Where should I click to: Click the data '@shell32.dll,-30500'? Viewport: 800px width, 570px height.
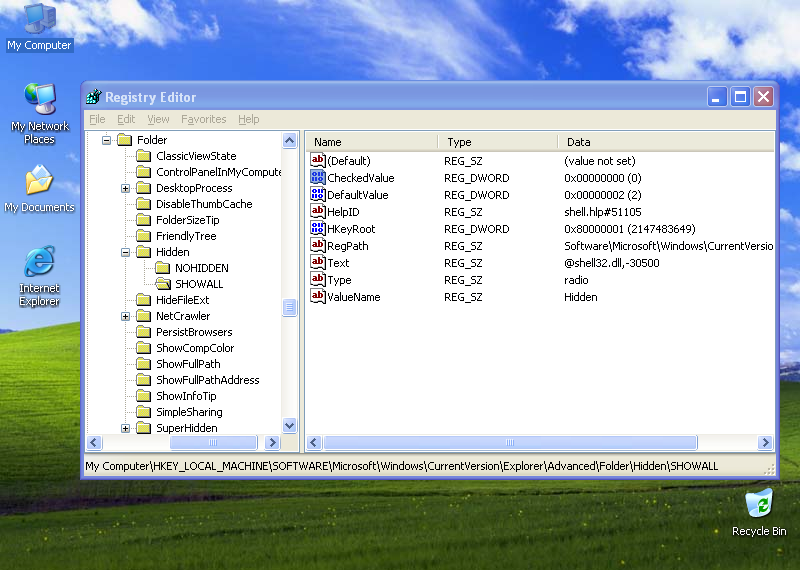click(612, 263)
